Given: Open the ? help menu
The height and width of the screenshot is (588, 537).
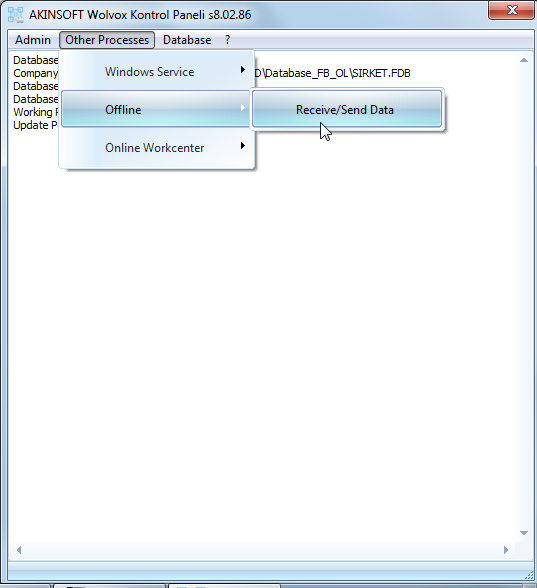Looking at the screenshot, I should click(227, 40).
